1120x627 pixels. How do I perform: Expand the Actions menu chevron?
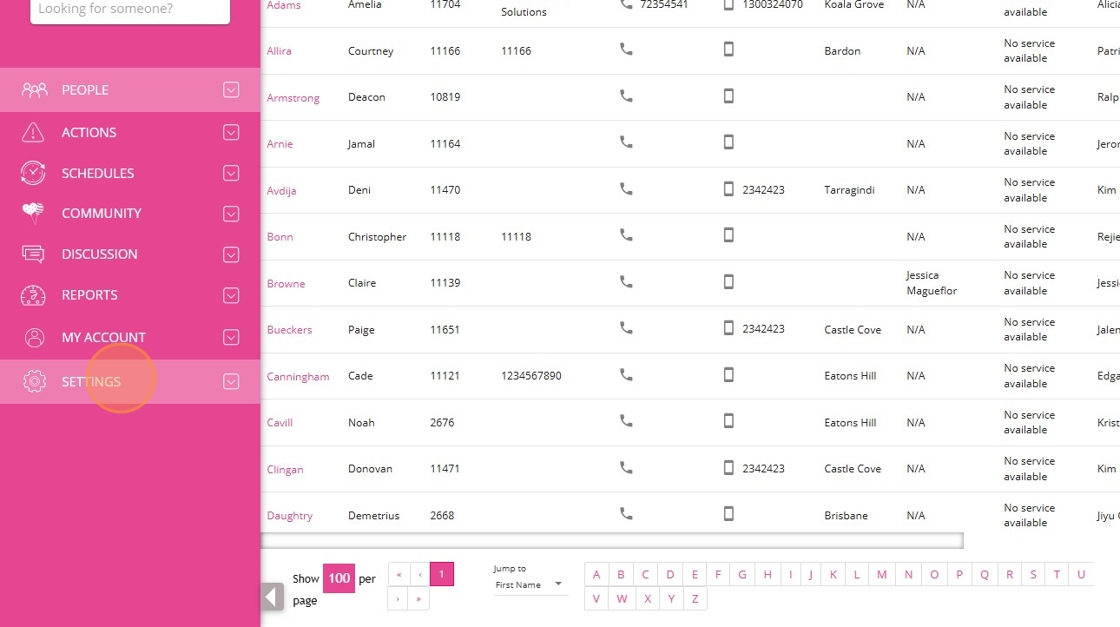[231, 132]
